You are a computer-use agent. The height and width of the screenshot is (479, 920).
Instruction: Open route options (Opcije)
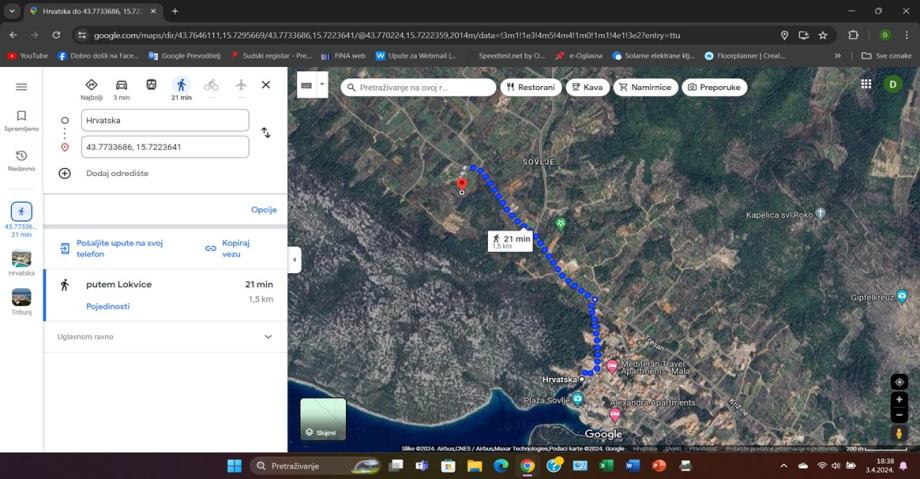263,210
